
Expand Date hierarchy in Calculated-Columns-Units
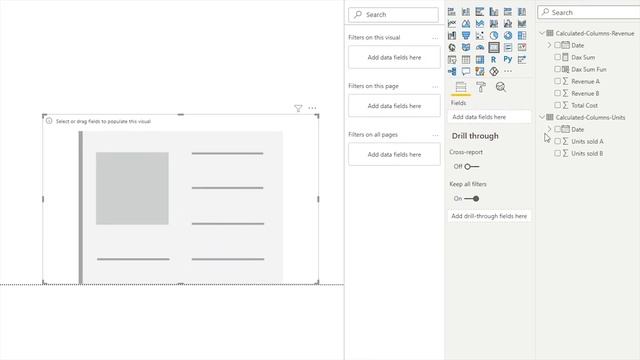coord(549,129)
